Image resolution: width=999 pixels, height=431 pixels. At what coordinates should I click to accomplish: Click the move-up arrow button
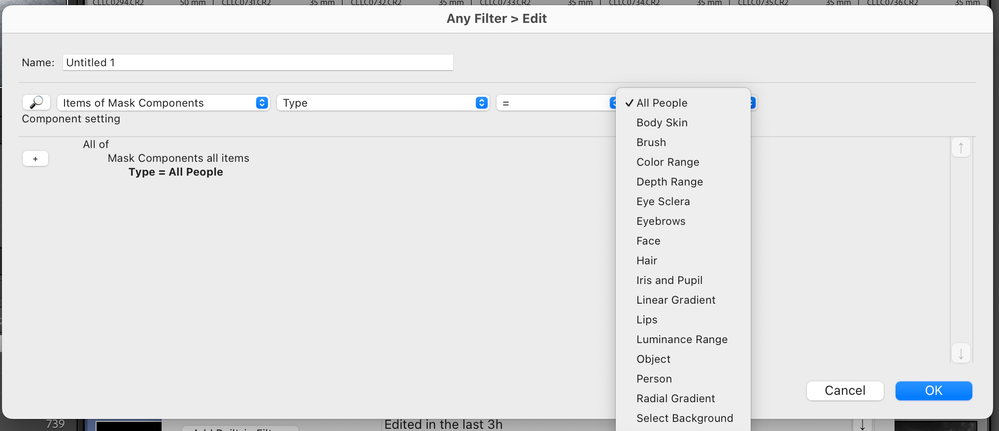961,148
